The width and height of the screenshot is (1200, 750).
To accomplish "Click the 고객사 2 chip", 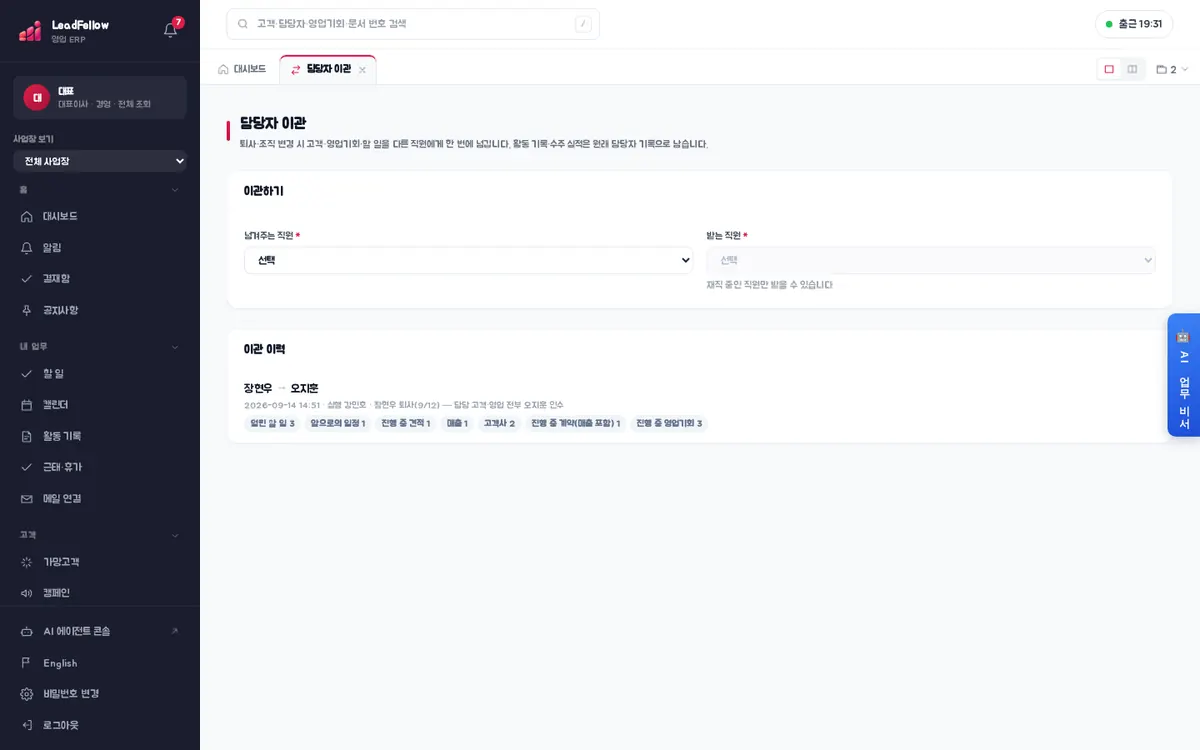I will pyautogui.click(x=499, y=424).
